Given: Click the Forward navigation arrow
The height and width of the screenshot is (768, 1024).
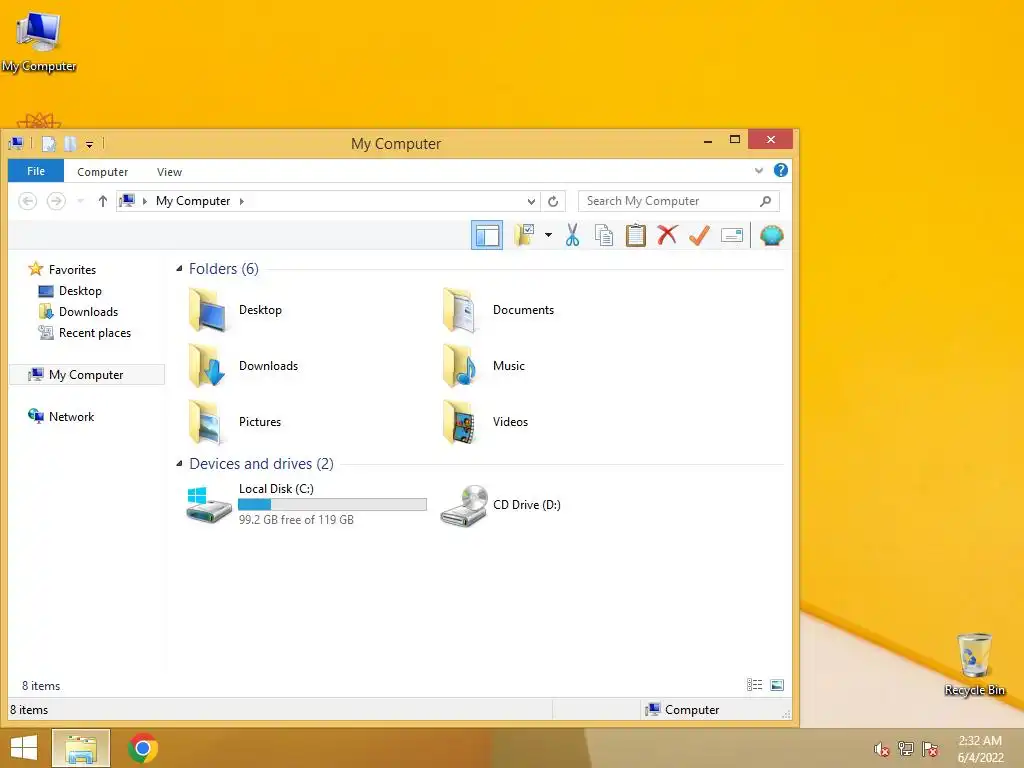Looking at the screenshot, I should (x=56, y=201).
